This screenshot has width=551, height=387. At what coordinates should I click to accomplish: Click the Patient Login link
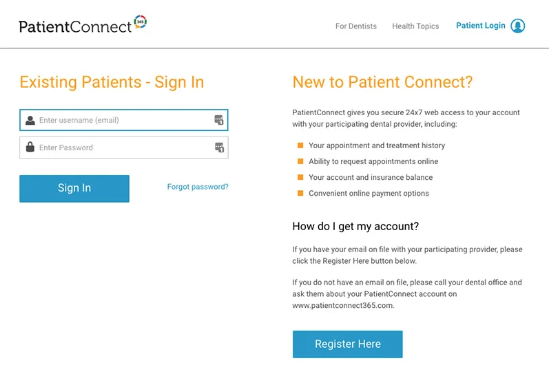480,25
